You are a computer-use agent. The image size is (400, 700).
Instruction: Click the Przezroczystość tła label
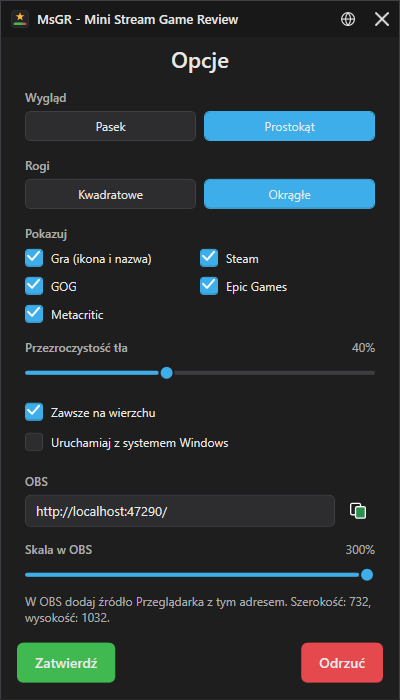click(76, 348)
